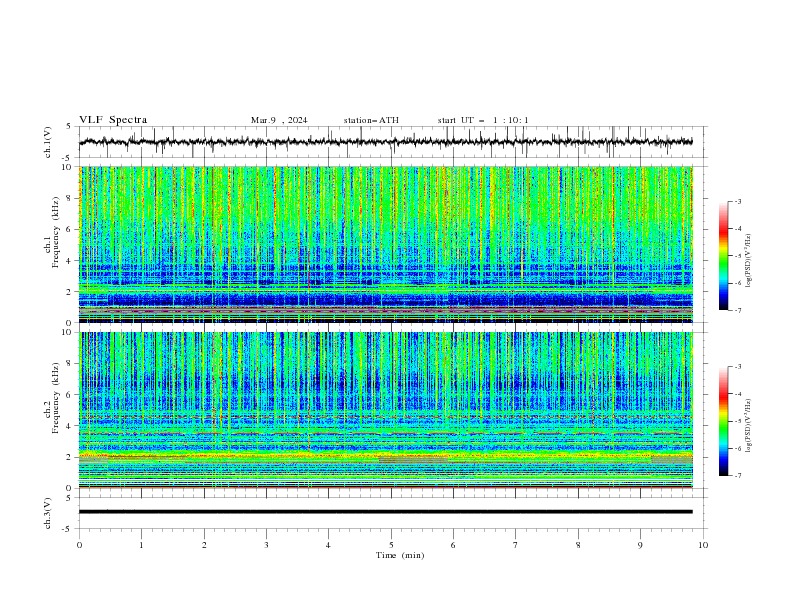
Task: Click the "5" tick on the time axis
Action: pos(391,545)
